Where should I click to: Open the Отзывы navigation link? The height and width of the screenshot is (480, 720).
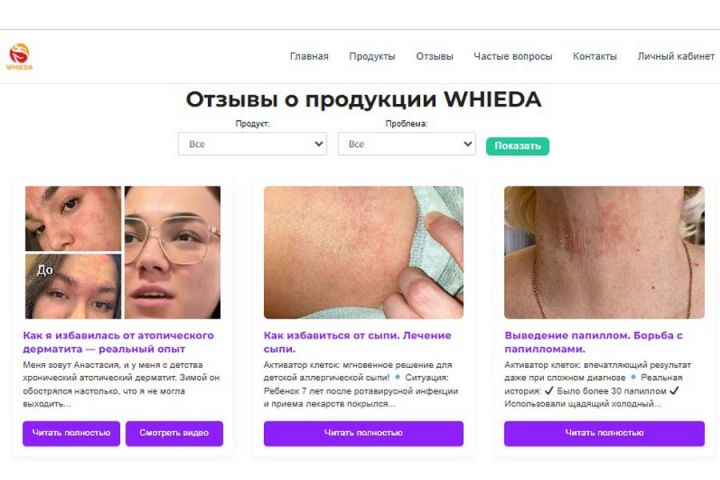coord(434,56)
